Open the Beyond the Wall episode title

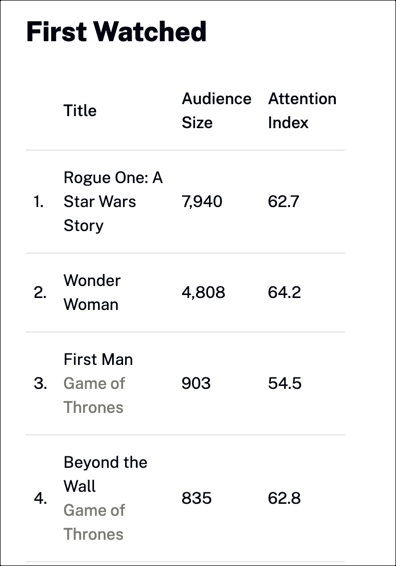[105, 474]
